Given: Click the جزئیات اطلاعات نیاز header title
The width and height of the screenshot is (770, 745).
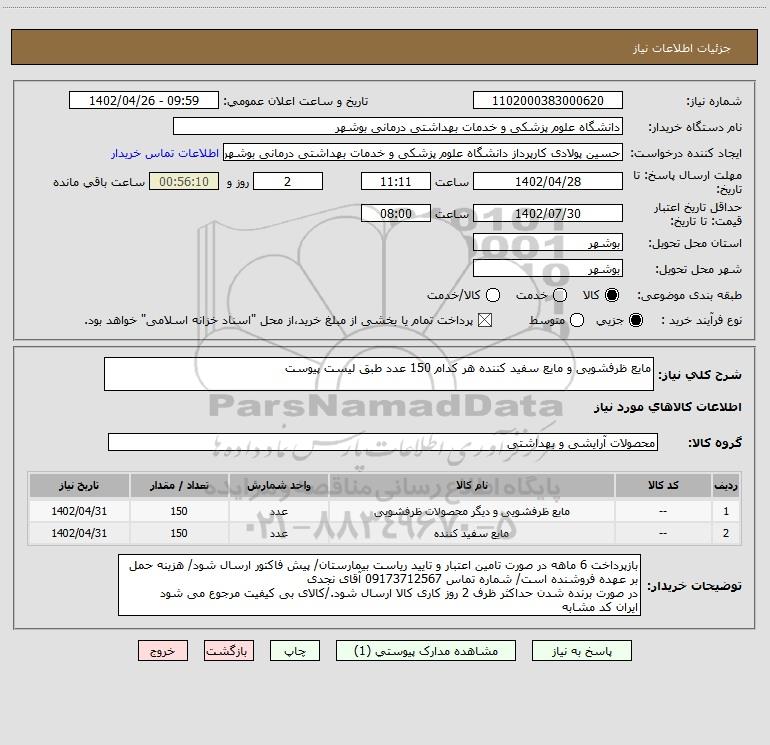Looking at the screenshot, I should pyautogui.click(x=682, y=48).
